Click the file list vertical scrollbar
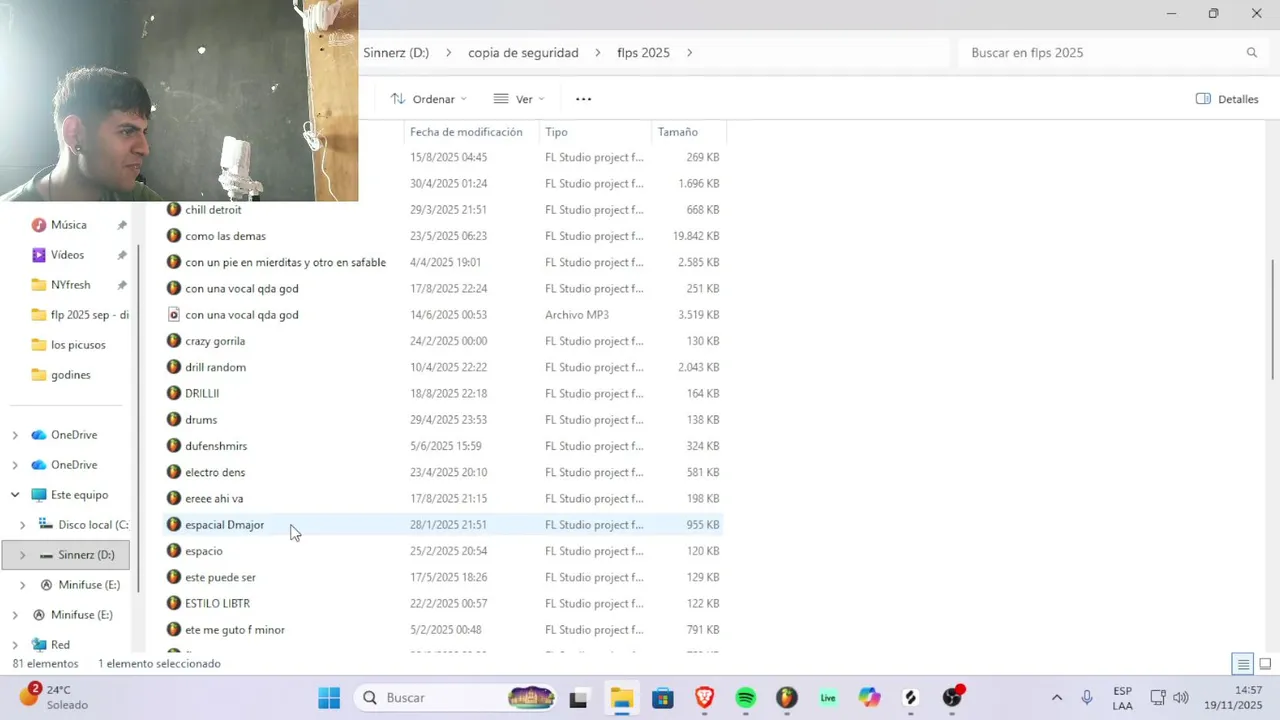The height and width of the screenshot is (720, 1280). [1273, 318]
